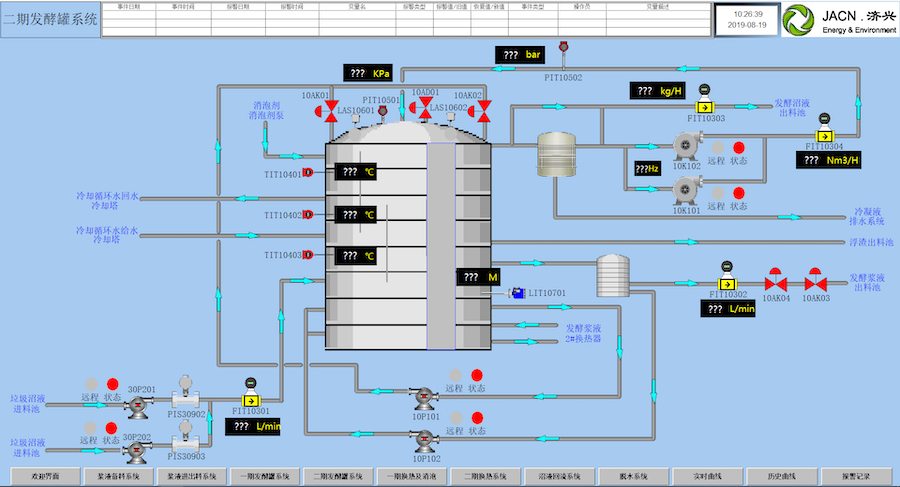Toggle the red 状态 indicator for 30P201
900x487 pixels.
[x=112, y=384]
